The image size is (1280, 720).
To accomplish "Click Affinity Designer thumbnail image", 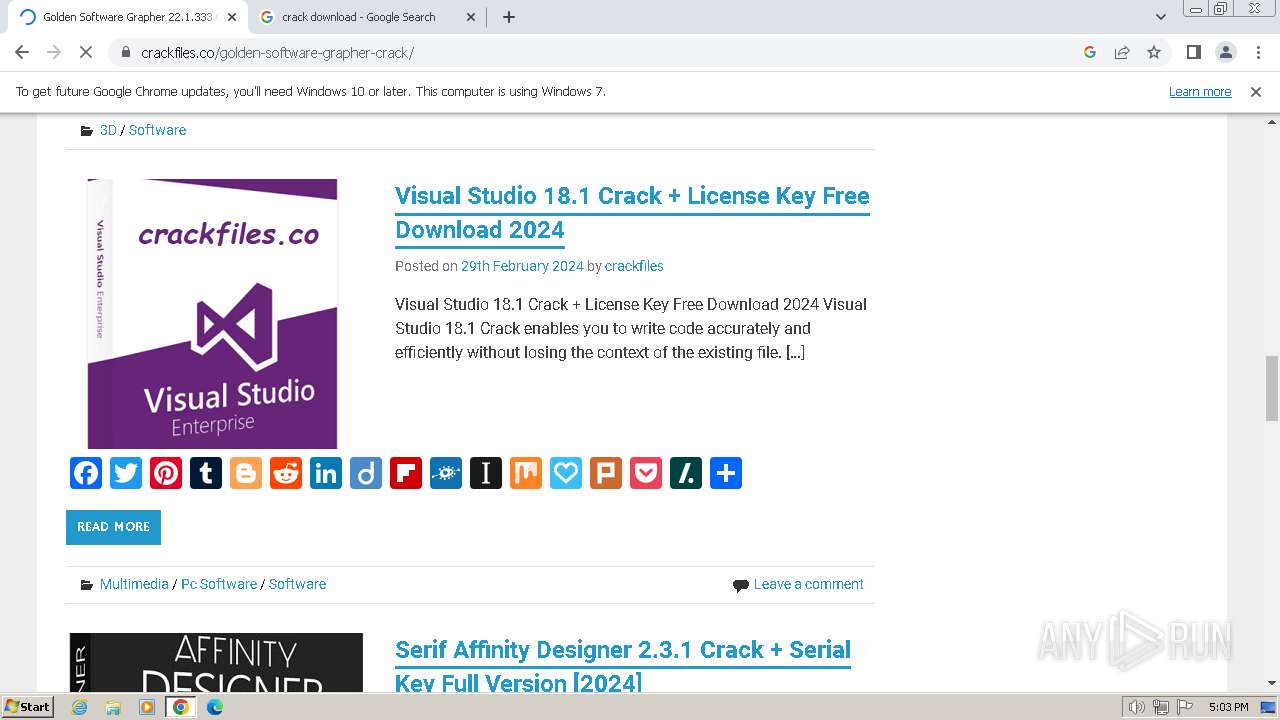I will (x=216, y=663).
